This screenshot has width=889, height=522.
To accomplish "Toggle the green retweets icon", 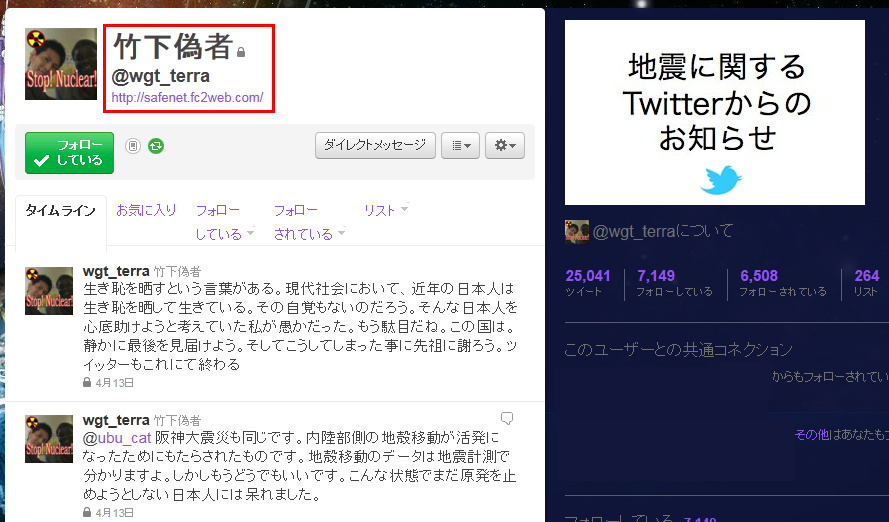I will point(156,146).
